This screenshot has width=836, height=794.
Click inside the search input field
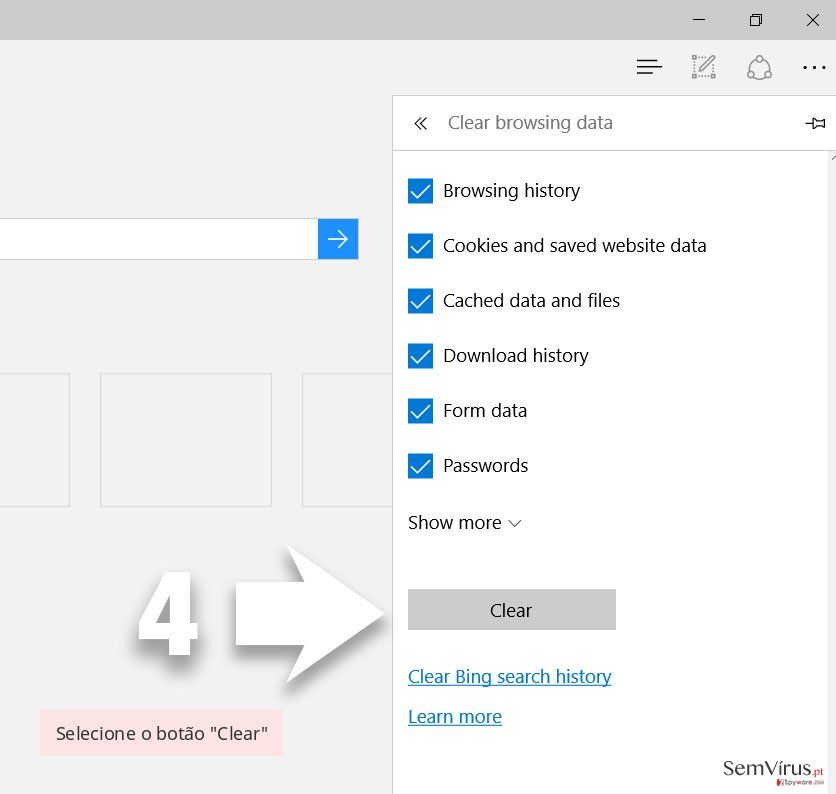click(x=159, y=239)
